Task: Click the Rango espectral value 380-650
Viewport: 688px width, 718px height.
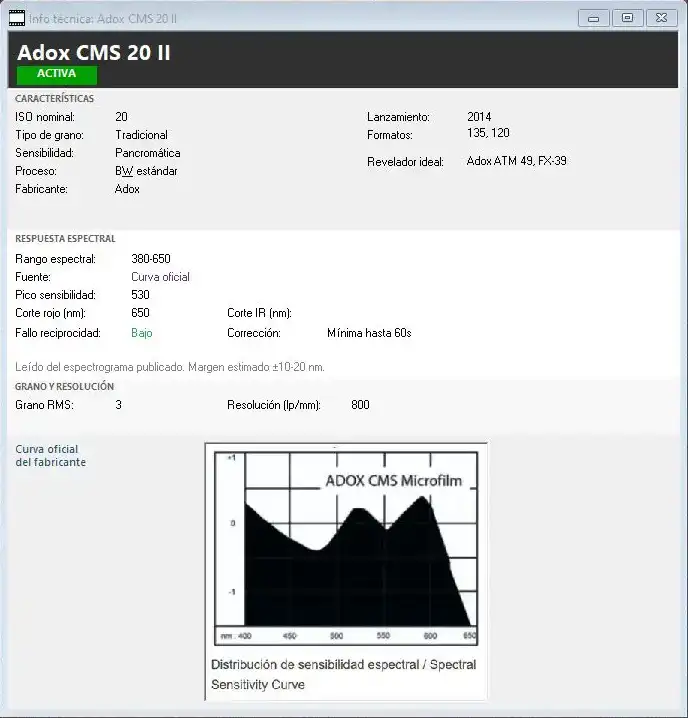Action: [151, 259]
